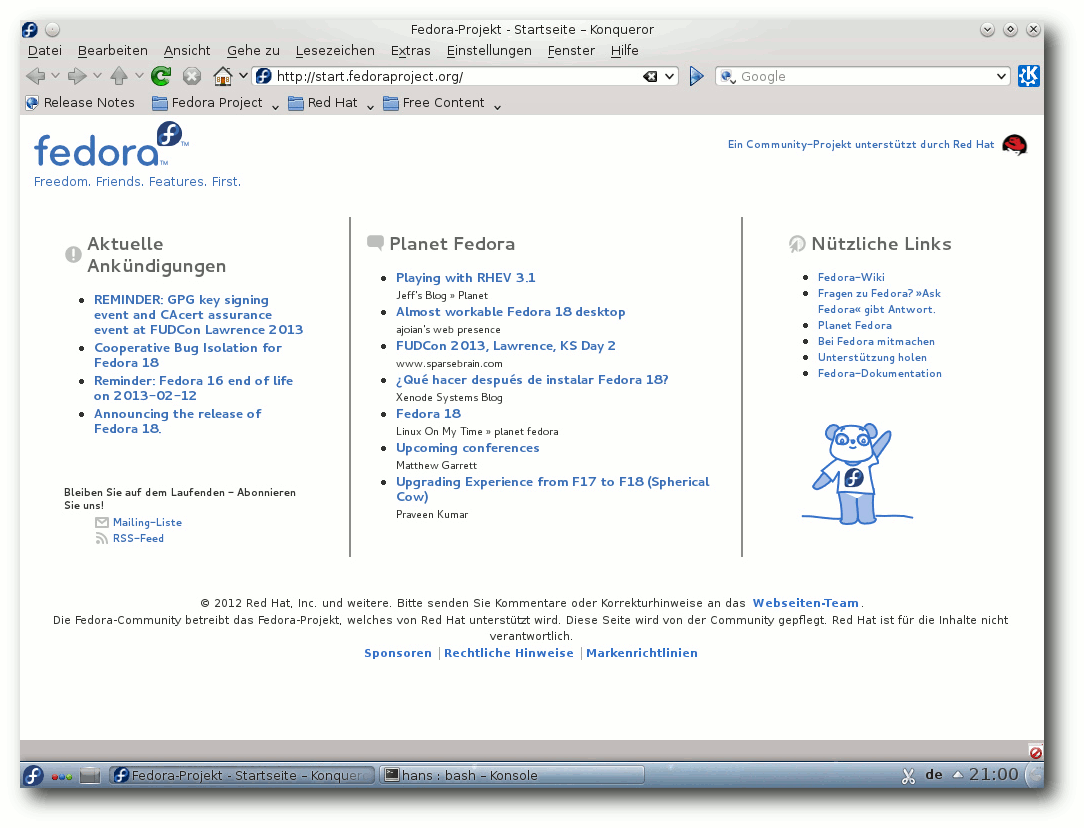Click the search engine icon in the Google box
The width and height of the screenshot is (1084, 828).
click(727, 77)
